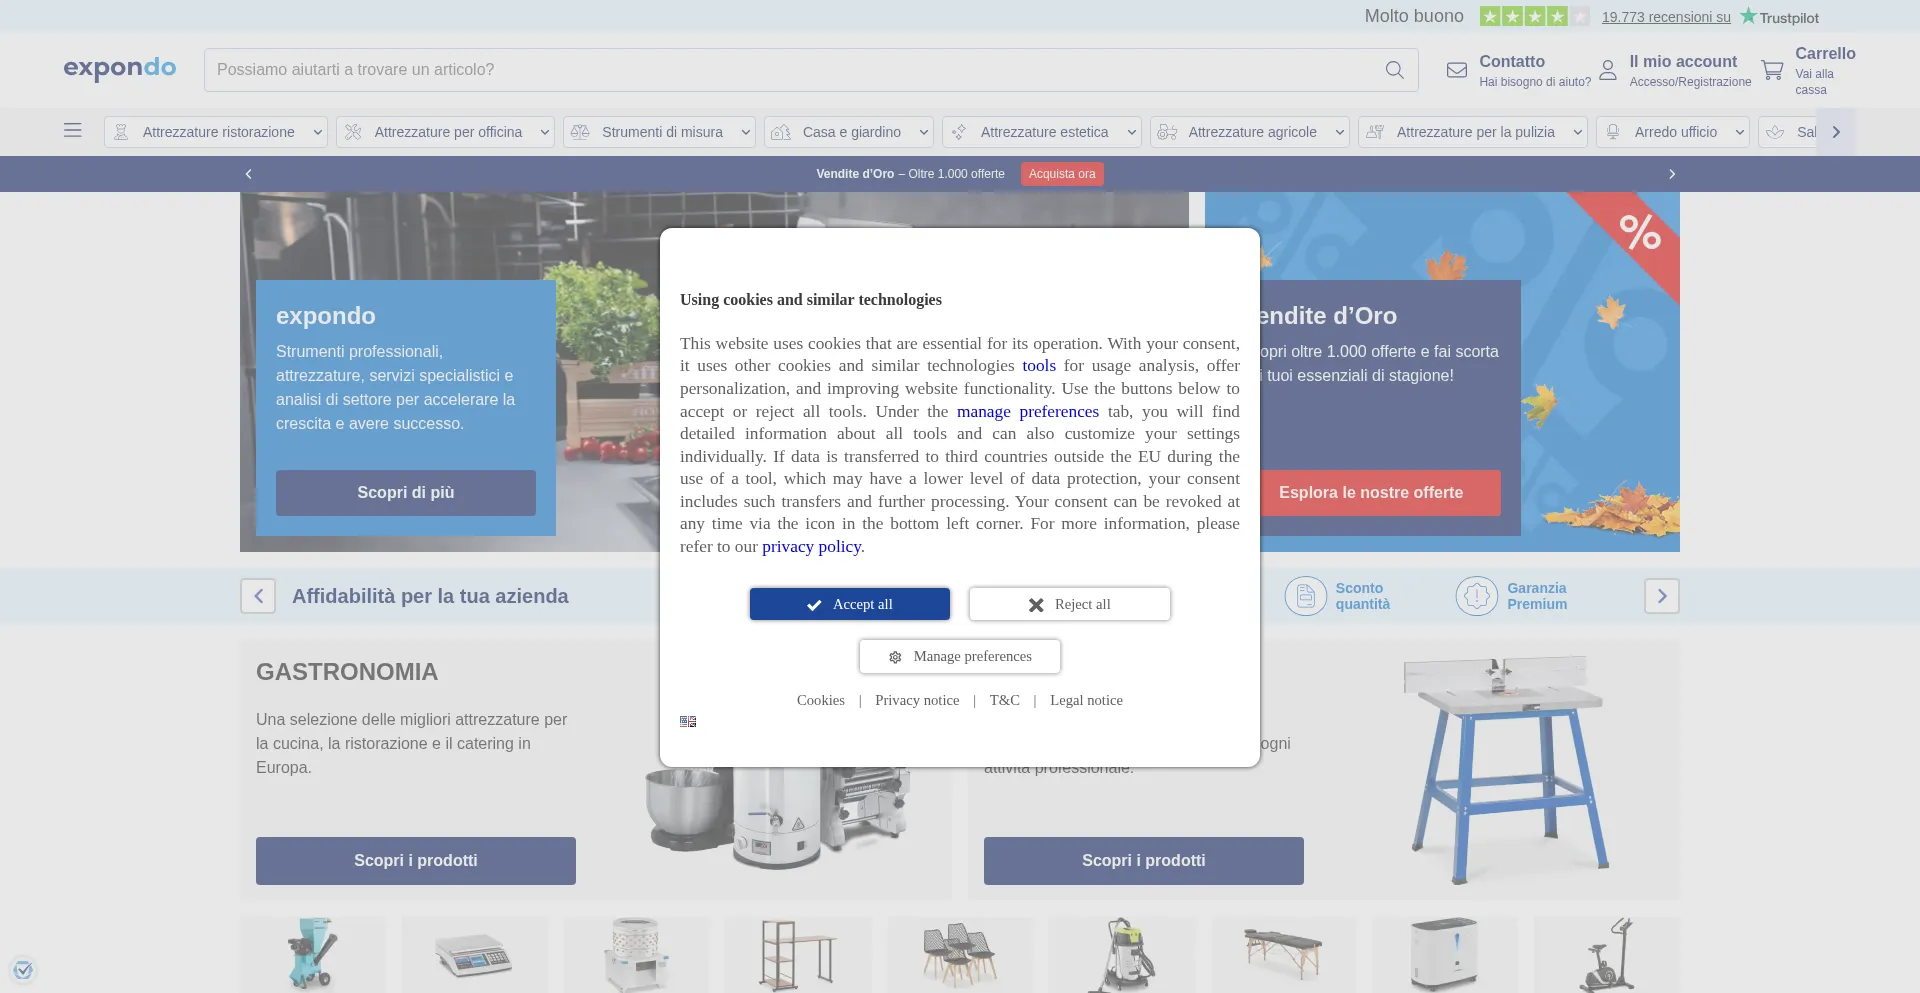This screenshot has width=1920, height=993.
Task: Click 19.773 recensioni su Trustpilot link
Action: tap(1666, 17)
